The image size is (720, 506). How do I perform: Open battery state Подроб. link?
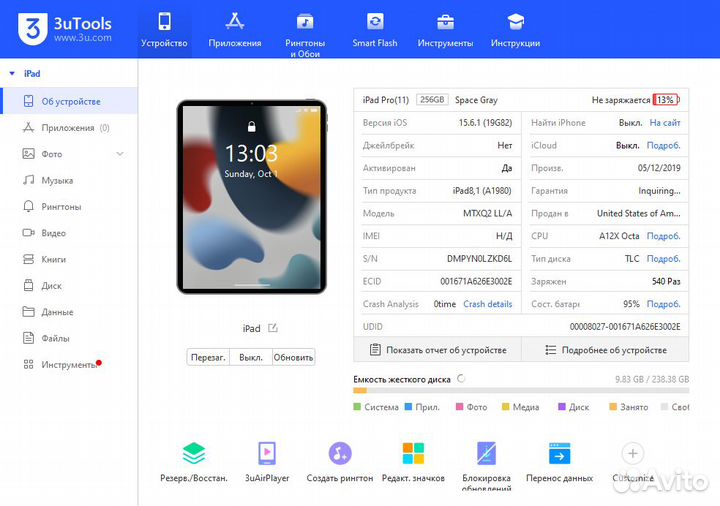coord(664,304)
